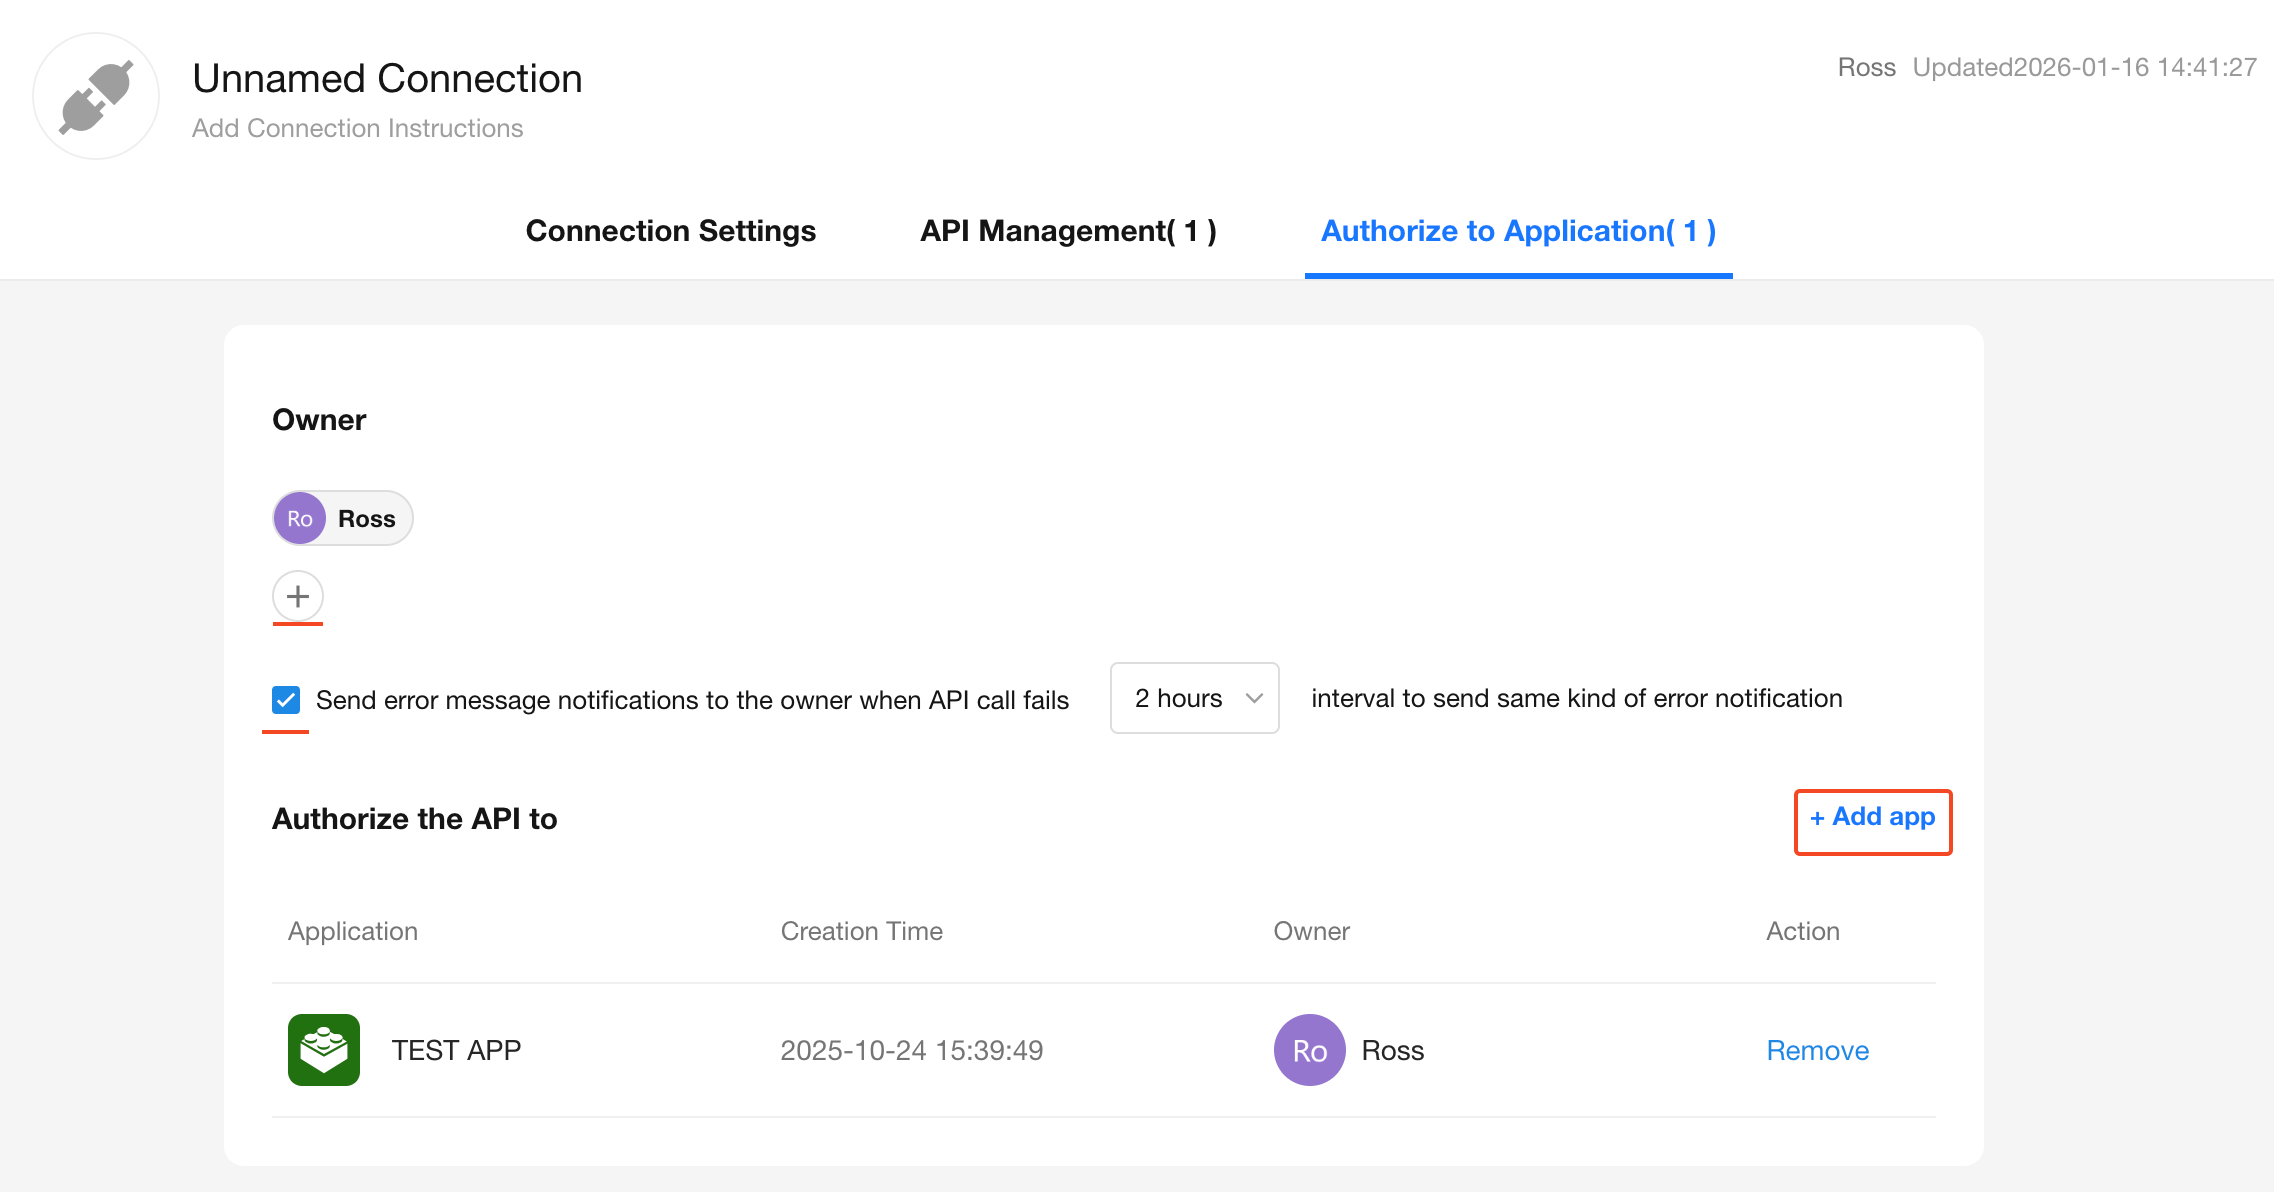Click the dropdown chevron arrow
Screen dimensions: 2274x1192
click(1254, 698)
